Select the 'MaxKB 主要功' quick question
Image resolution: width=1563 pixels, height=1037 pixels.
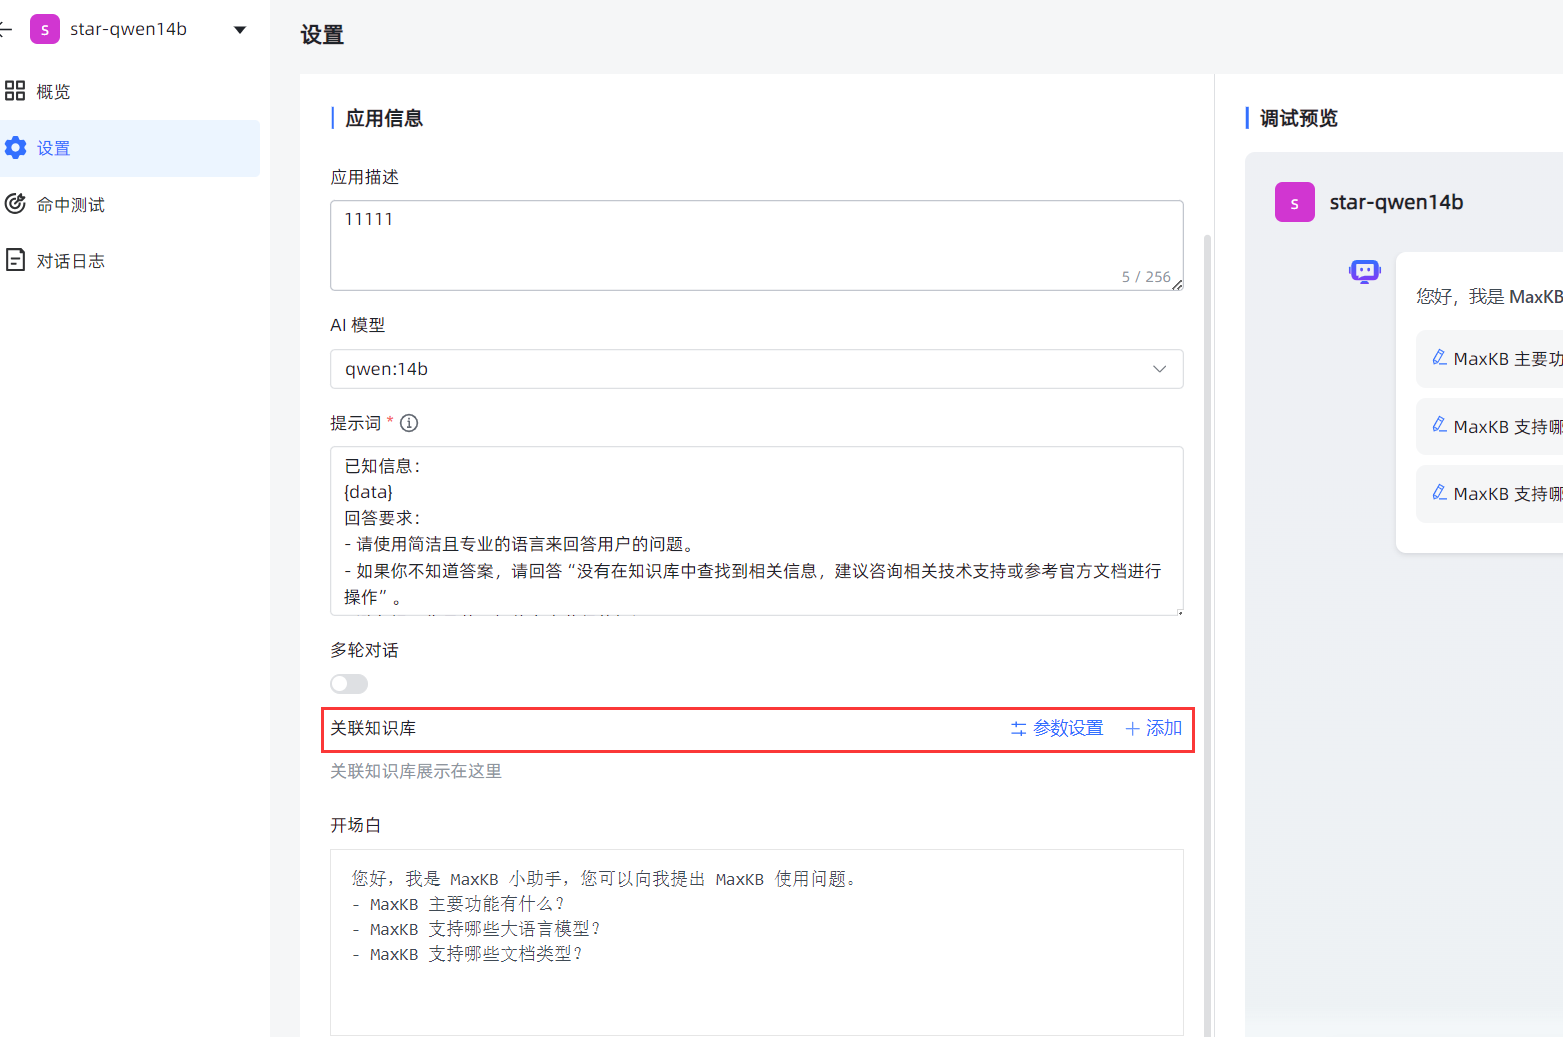coord(1490,359)
